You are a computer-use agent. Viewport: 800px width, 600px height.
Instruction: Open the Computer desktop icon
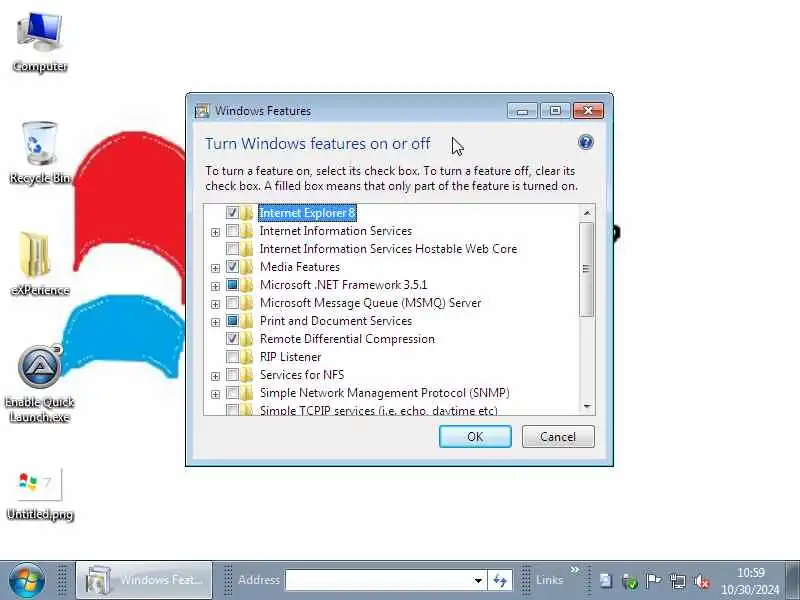(40, 42)
